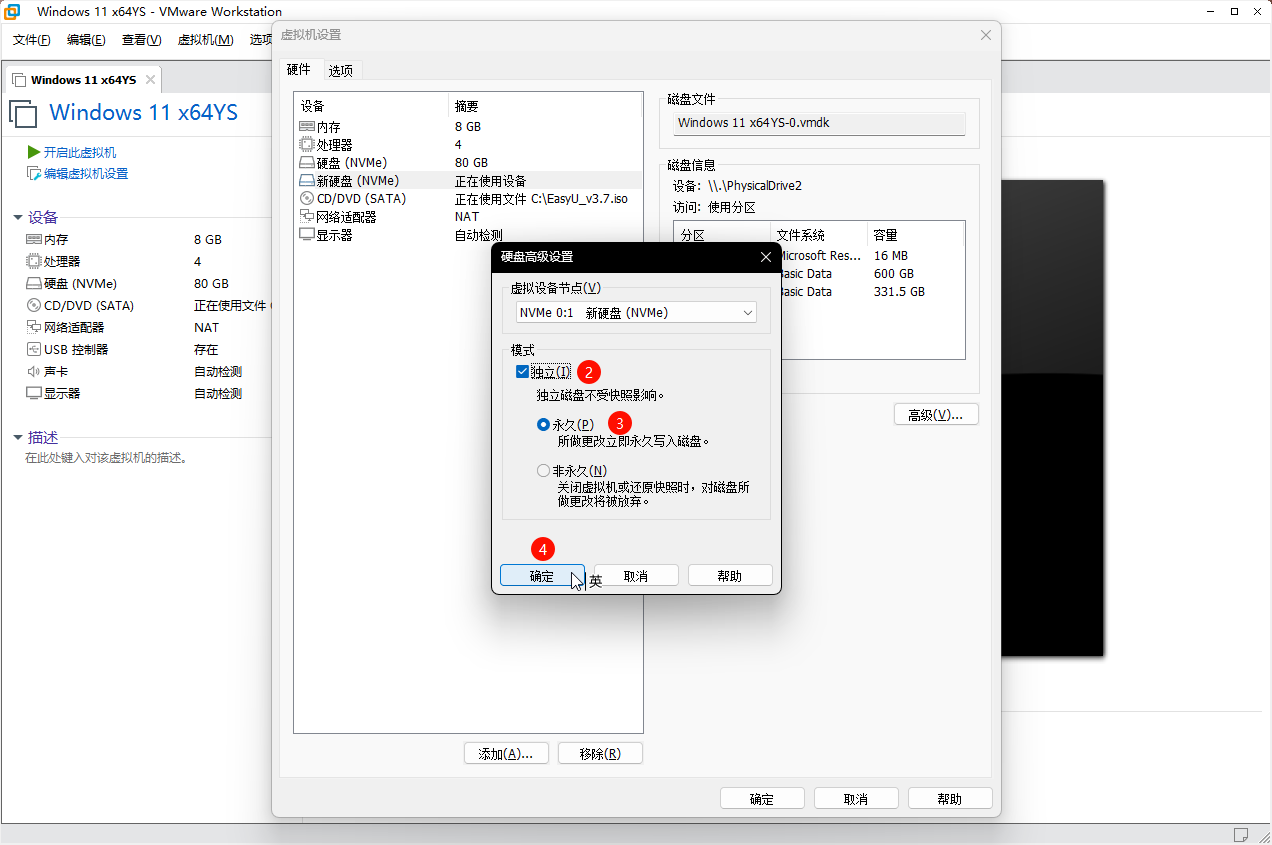This screenshot has width=1272, height=845.
Task: Click the black VM preview thumbnail
Action: (1053, 418)
